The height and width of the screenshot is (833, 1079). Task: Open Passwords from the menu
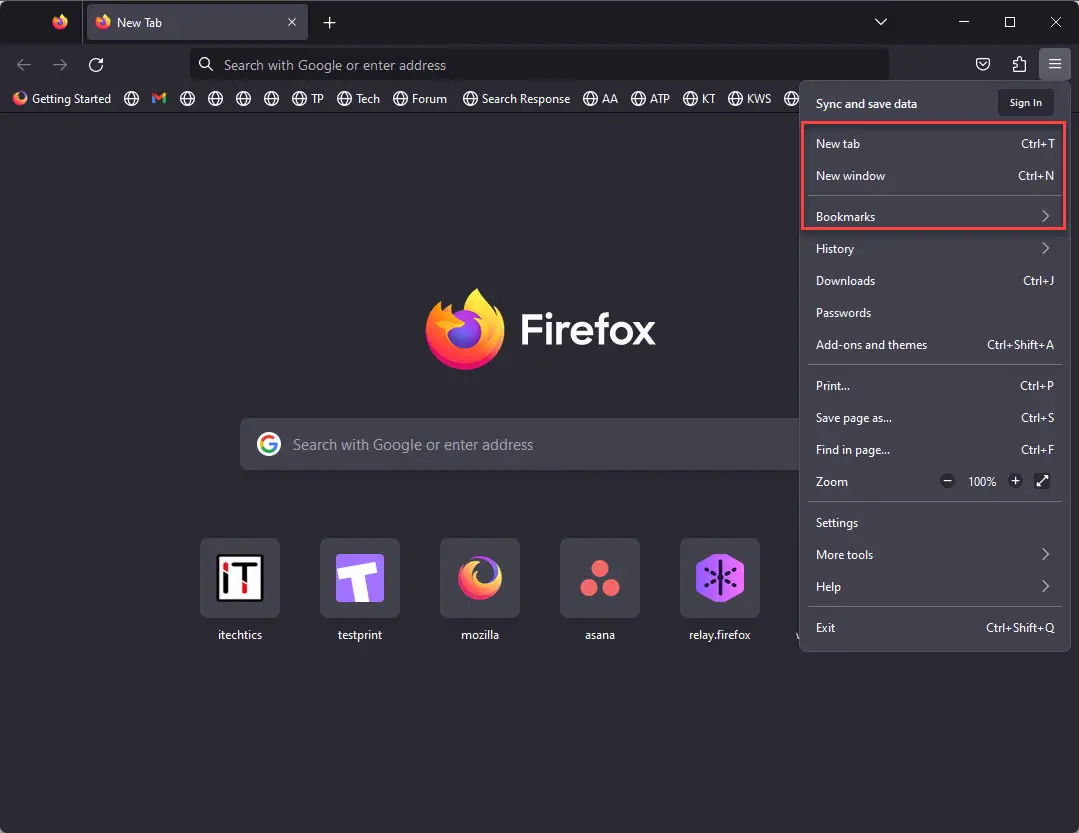[x=934, y=313]
